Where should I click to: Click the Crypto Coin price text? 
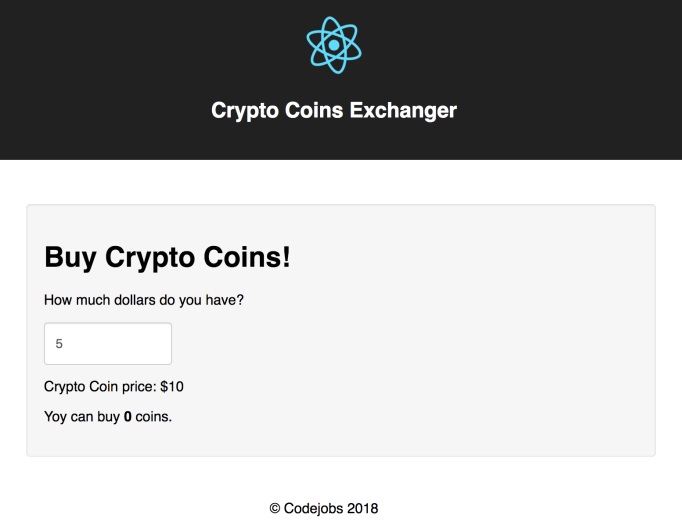point(101,386)
